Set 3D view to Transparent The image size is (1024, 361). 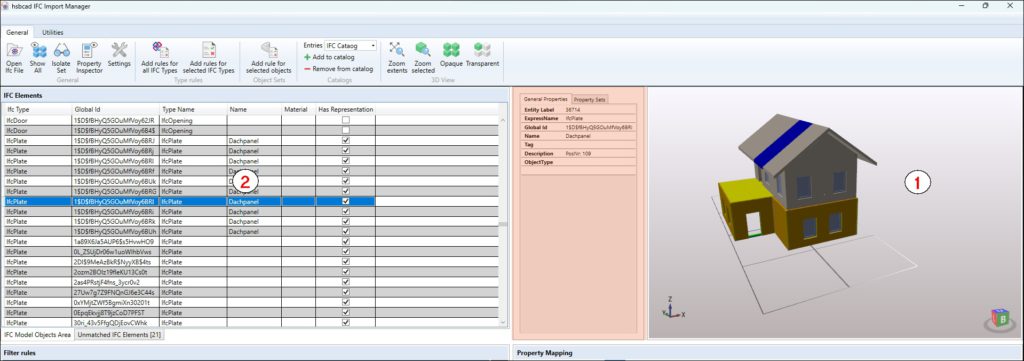(x=483, y=55)
